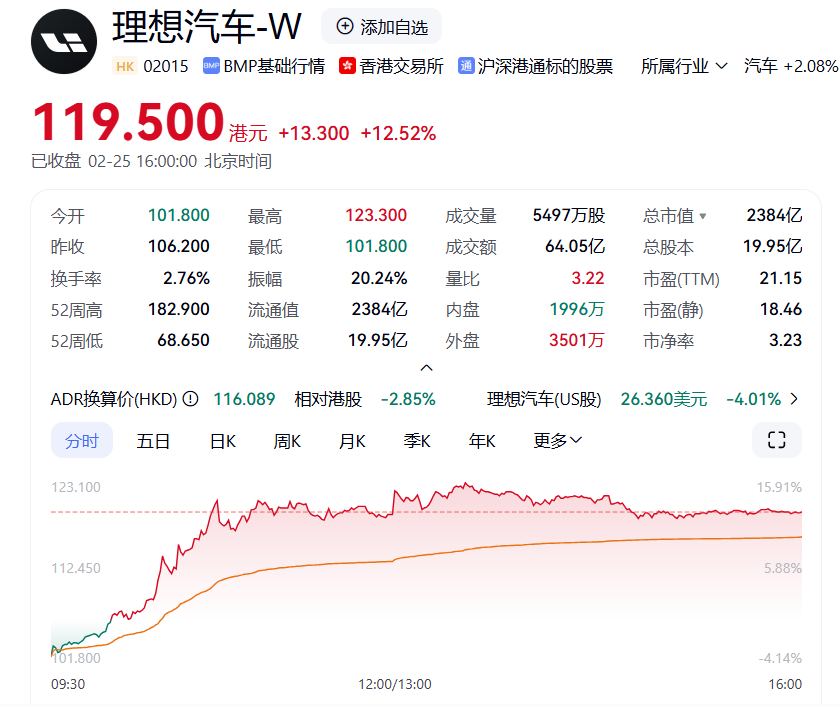
Task: Switch to the 五日 chart tab
Action: point(153,441)
